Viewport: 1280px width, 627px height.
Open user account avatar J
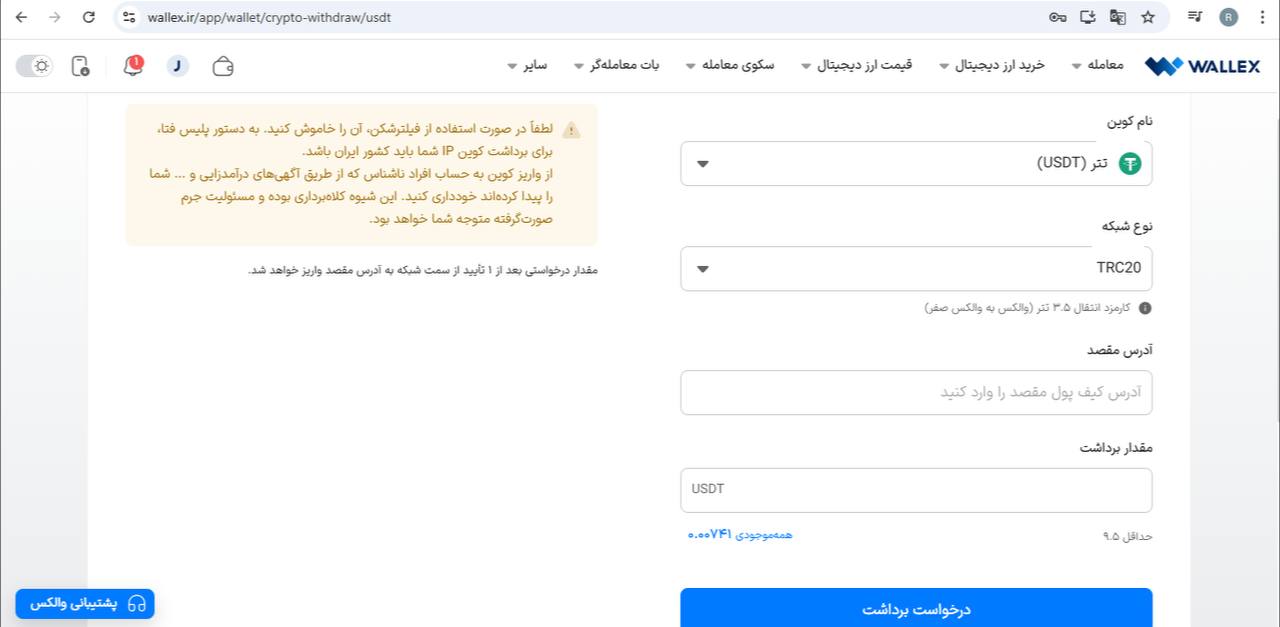tap(177, 66)
